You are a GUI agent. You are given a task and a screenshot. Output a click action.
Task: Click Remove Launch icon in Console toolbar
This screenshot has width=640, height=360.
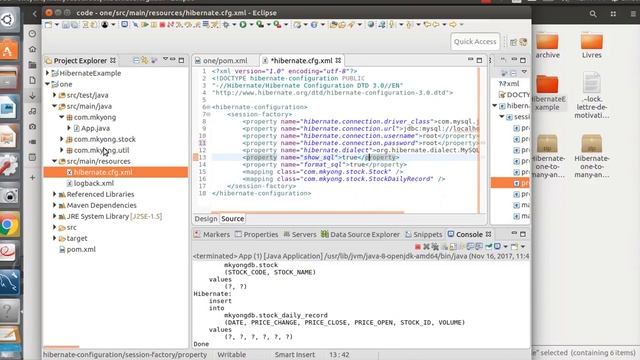(x=427, y=247)
